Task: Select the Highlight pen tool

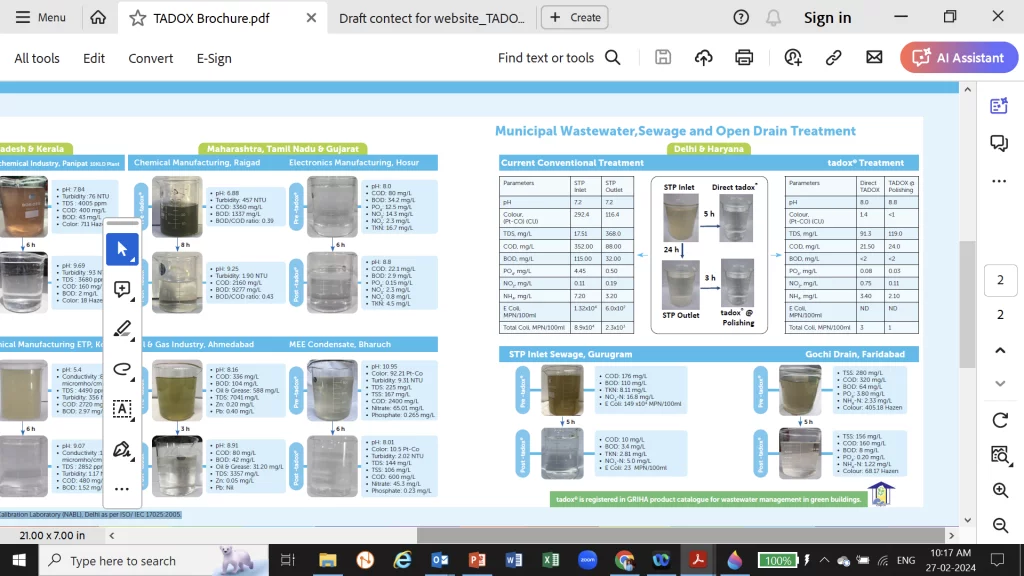Action: [122, 329]
